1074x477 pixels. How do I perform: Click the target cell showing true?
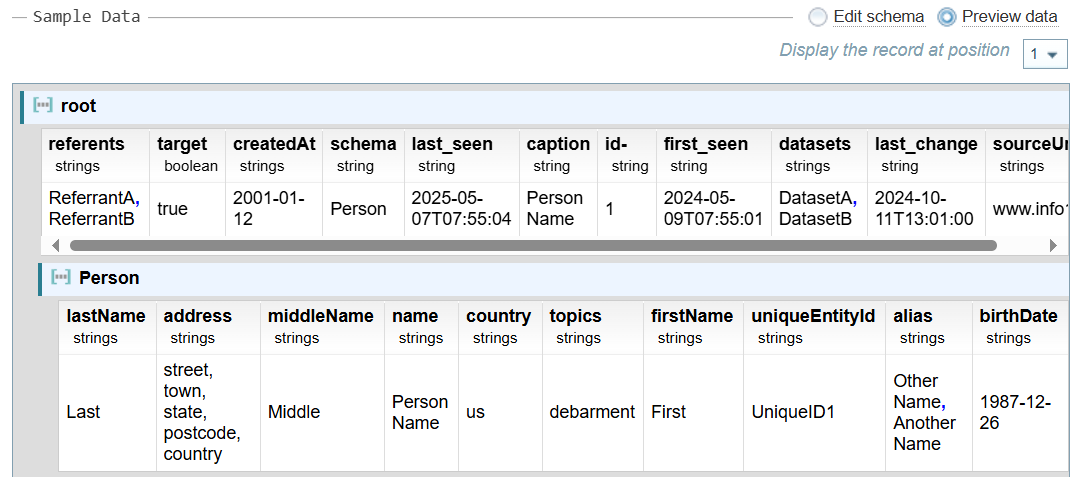click(172, 209)
